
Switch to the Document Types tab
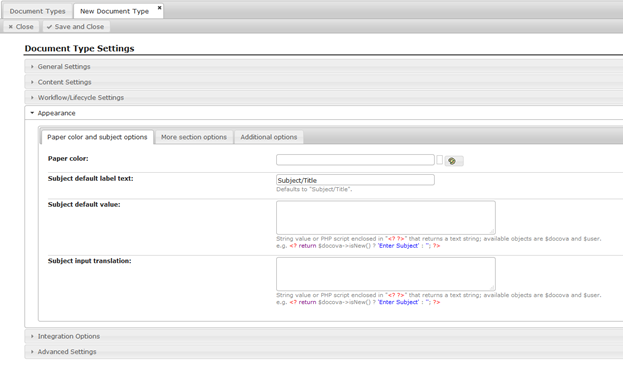tap(37, 11)
